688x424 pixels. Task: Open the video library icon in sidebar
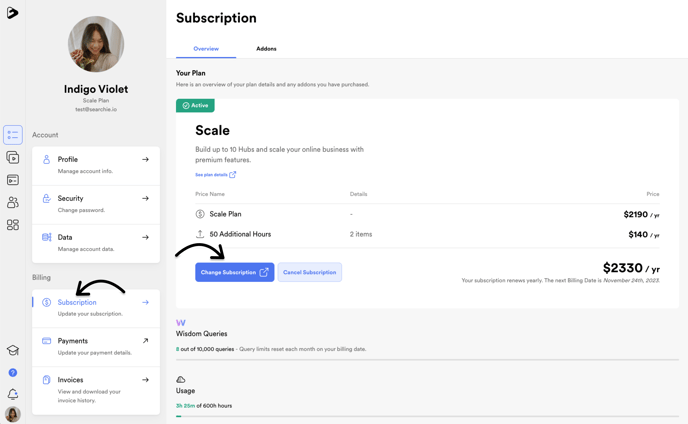pyautogui.click(x=13, y=157)
